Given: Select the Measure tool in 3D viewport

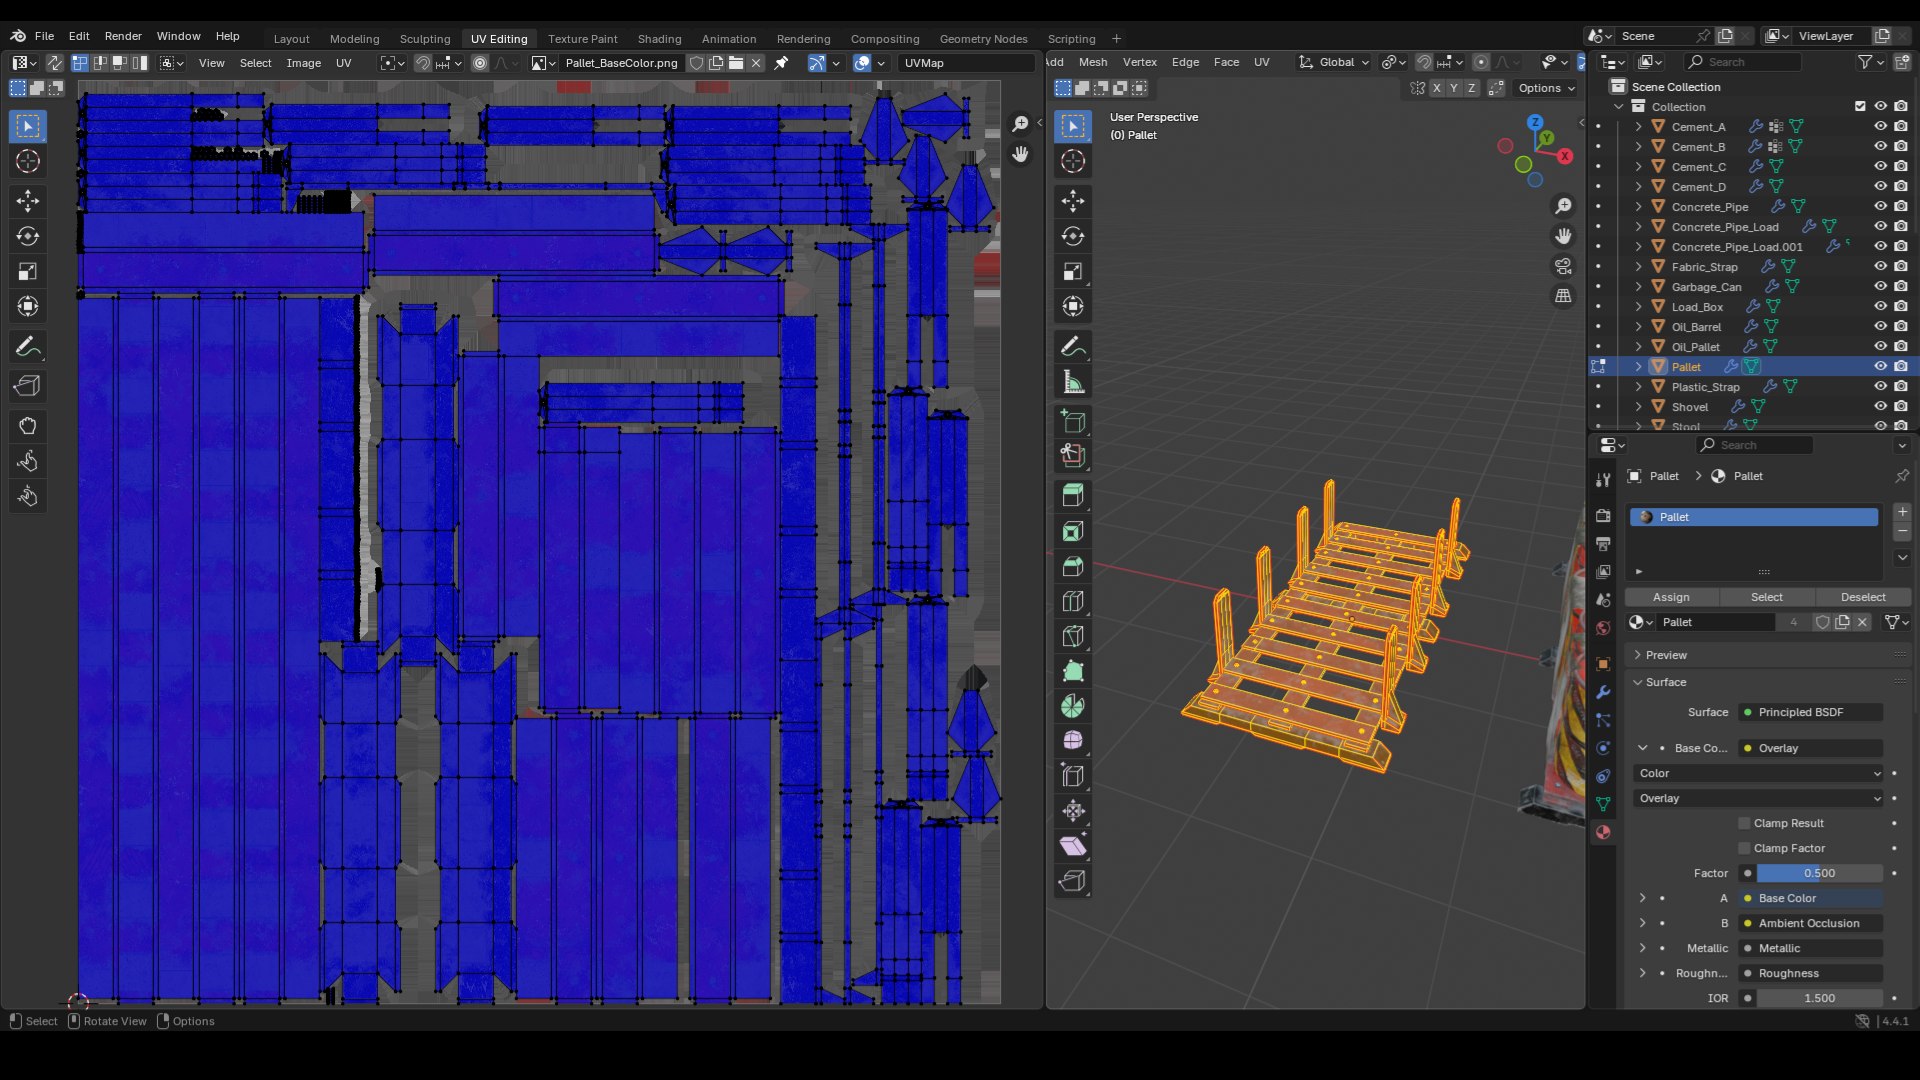Looking at the screenshot, I should (1073, 382).
